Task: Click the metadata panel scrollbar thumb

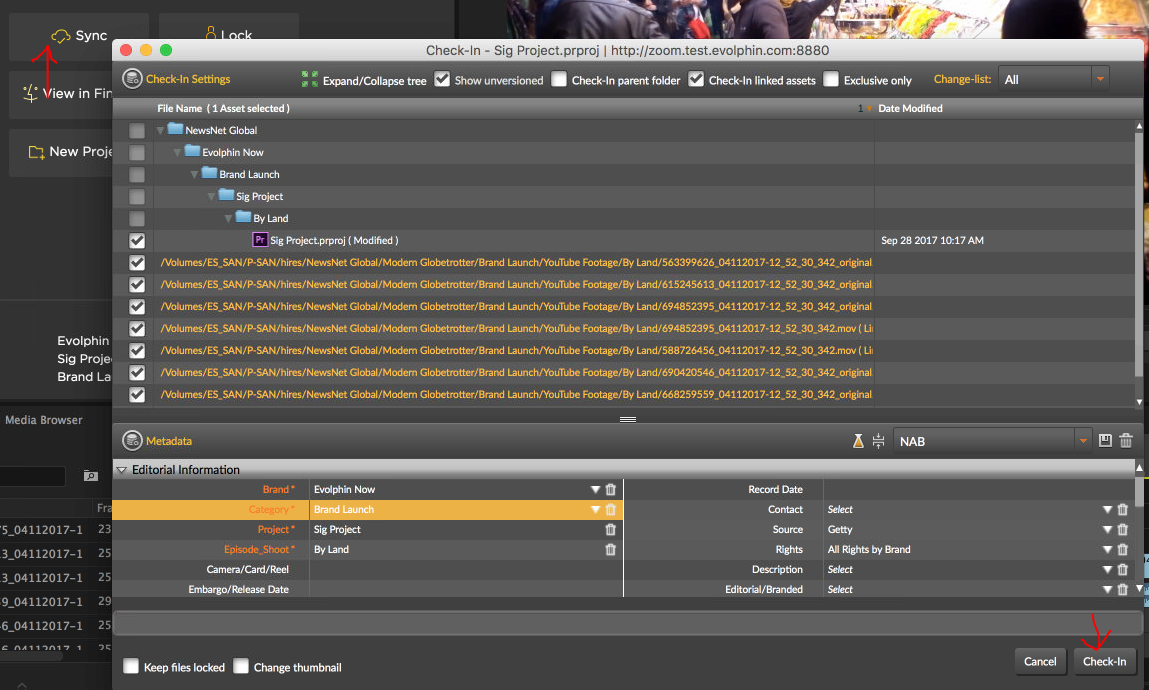Action: click(x=1139, y=491)
